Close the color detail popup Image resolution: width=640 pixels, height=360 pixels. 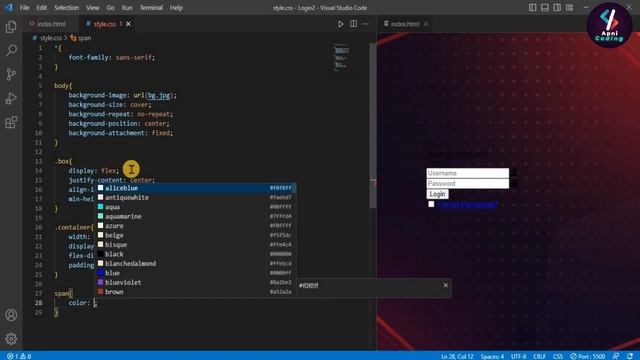pyautogui.click(x=446, y=285)
